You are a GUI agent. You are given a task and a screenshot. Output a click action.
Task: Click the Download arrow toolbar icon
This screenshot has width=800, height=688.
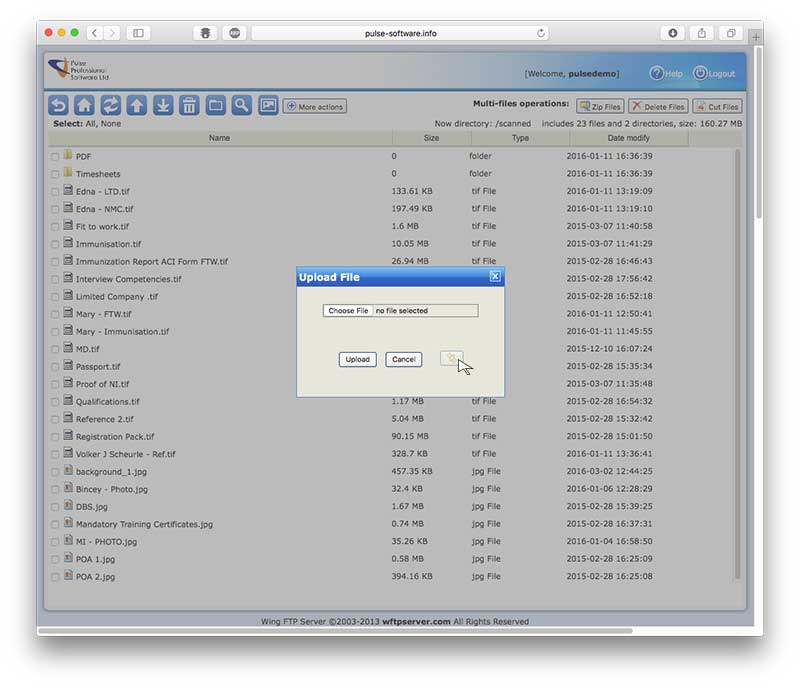pos(162,105)
